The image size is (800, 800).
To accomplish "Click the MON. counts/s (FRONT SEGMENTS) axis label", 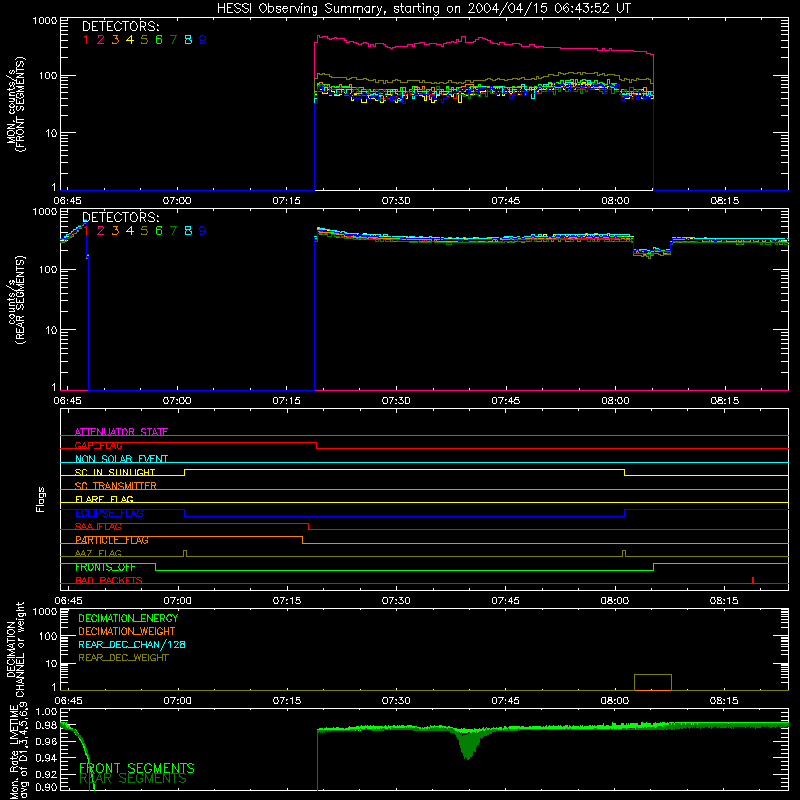I will coord(15,104).
